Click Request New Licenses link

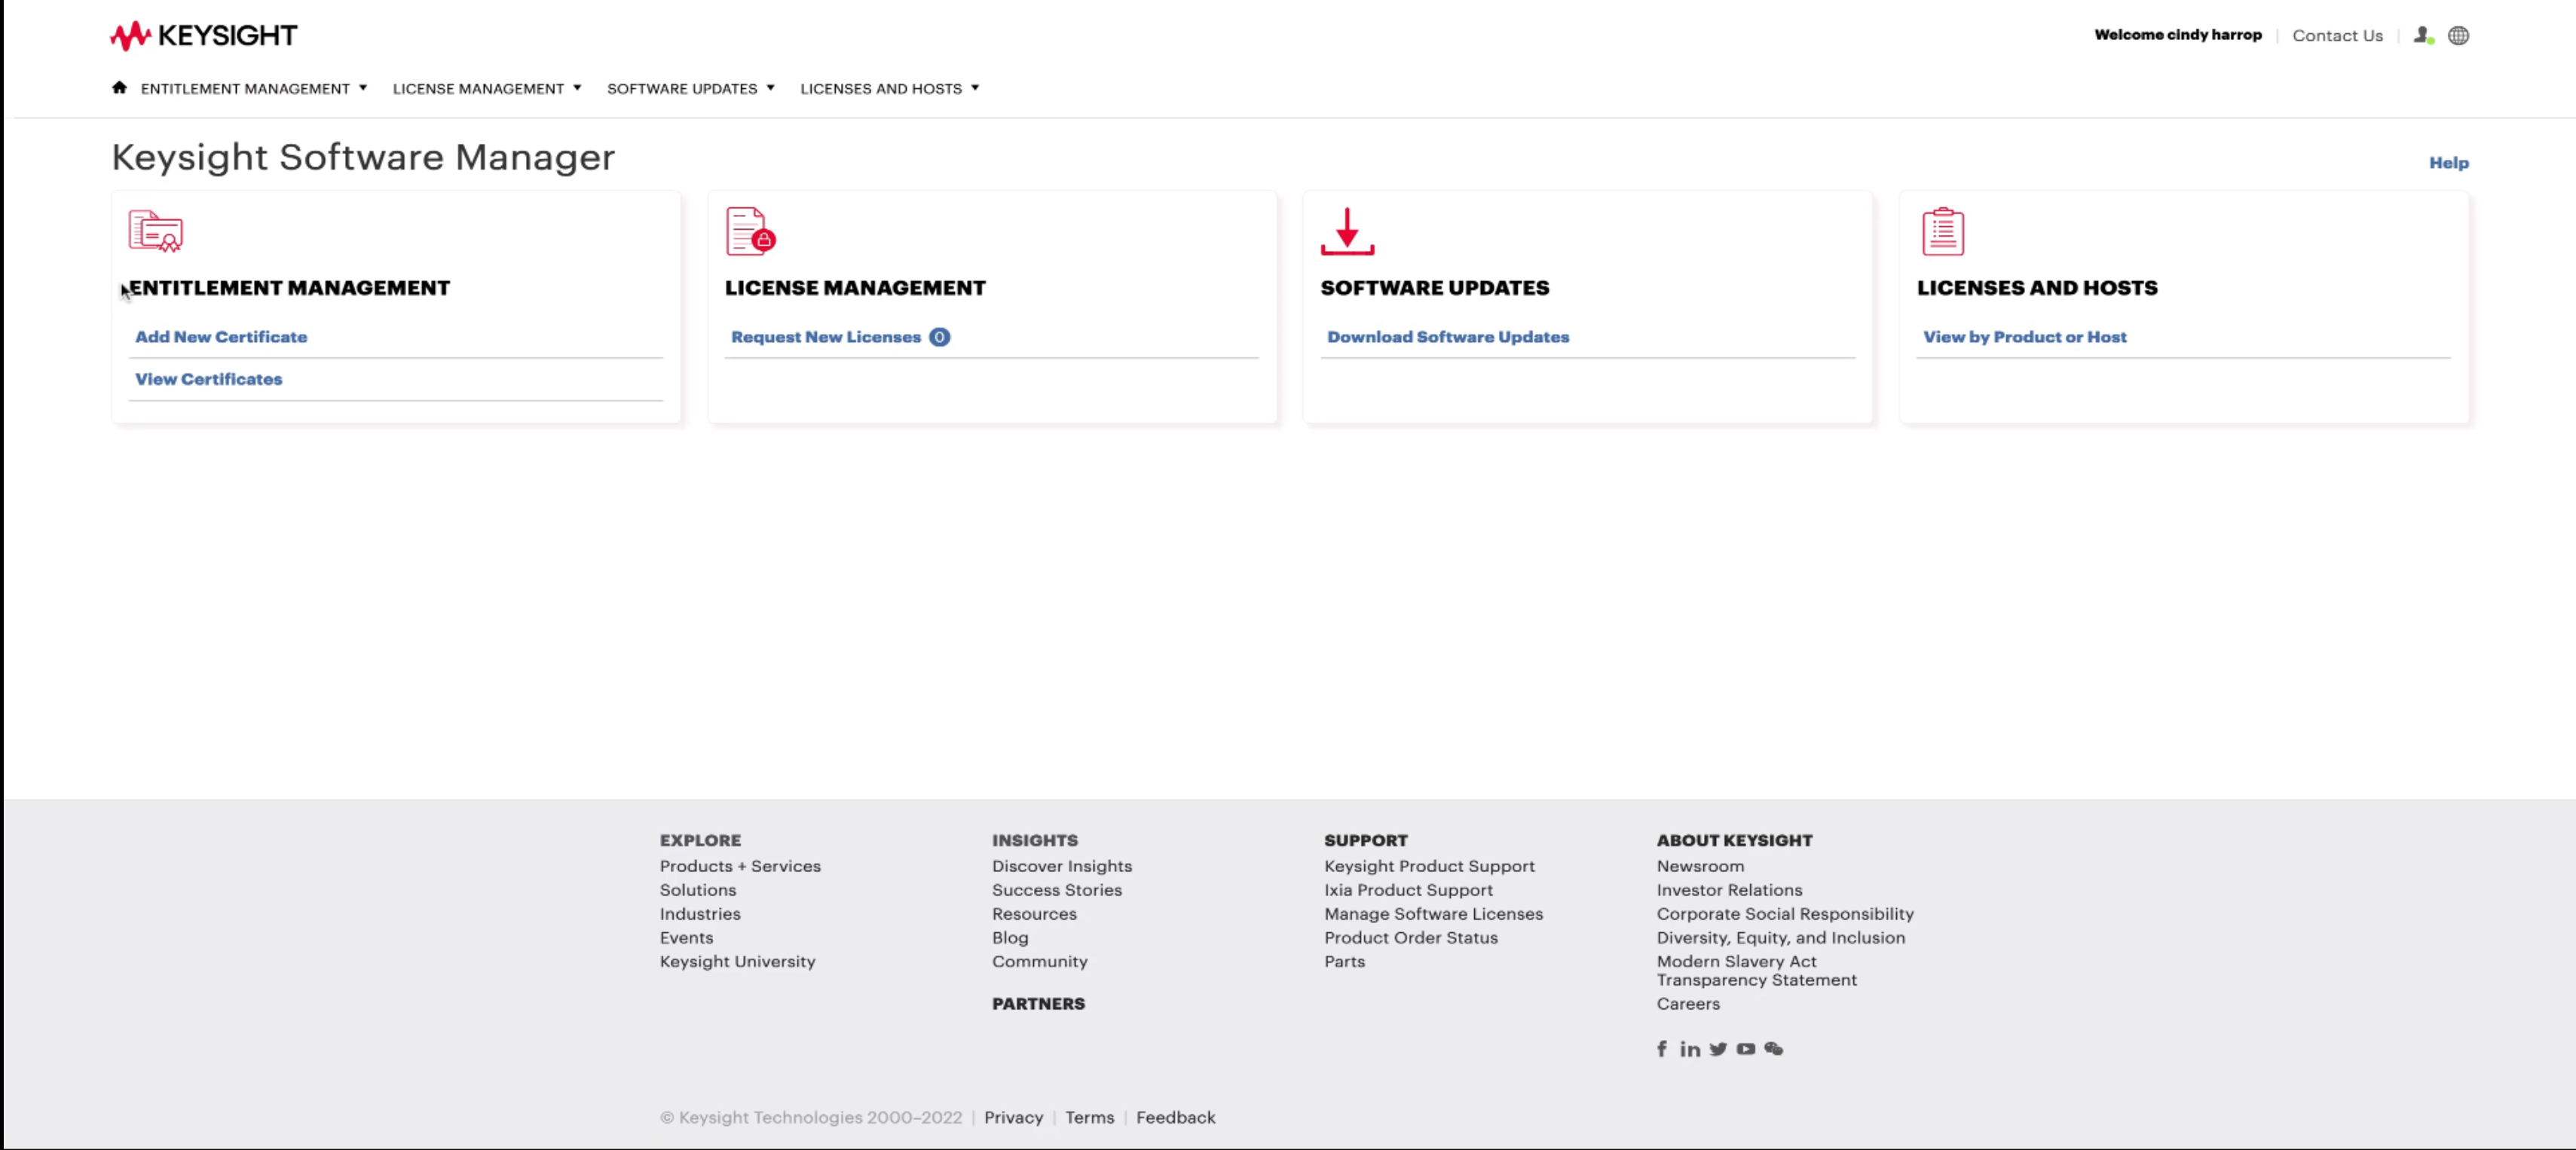click(826, 337)
